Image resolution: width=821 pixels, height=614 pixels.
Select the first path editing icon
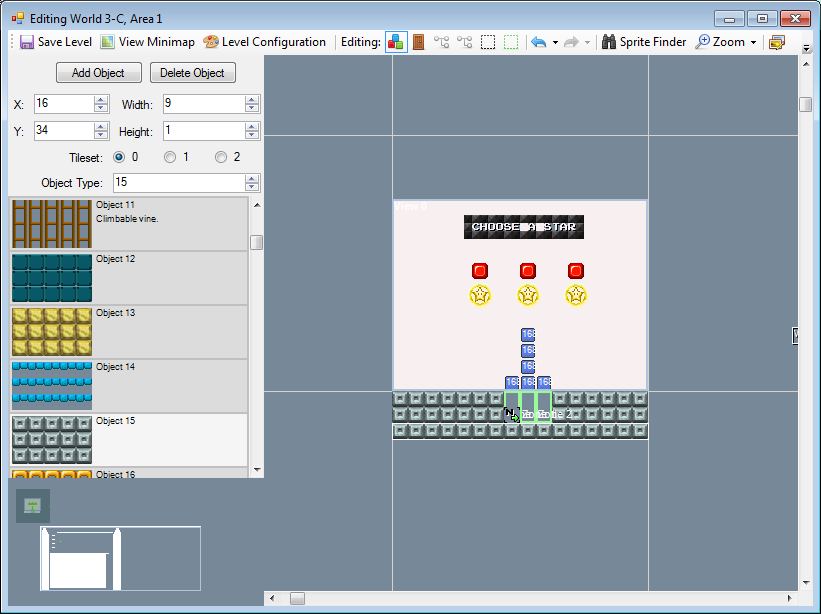coord(441,42)
